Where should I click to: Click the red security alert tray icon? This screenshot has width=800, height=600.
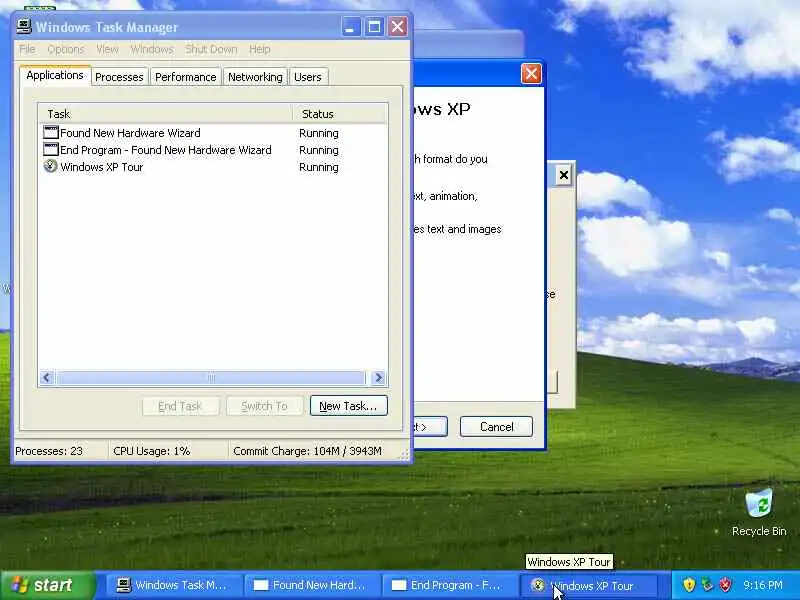726,585
